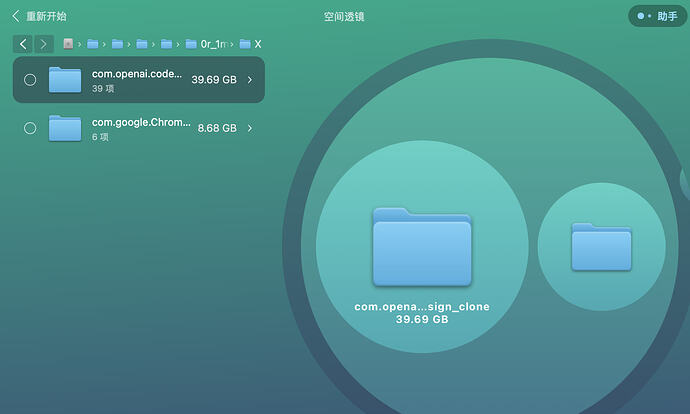The width and height of the screenshot is (690, 414).
Task: Open the third folder after the disk
Action: (x=142, y=44)
